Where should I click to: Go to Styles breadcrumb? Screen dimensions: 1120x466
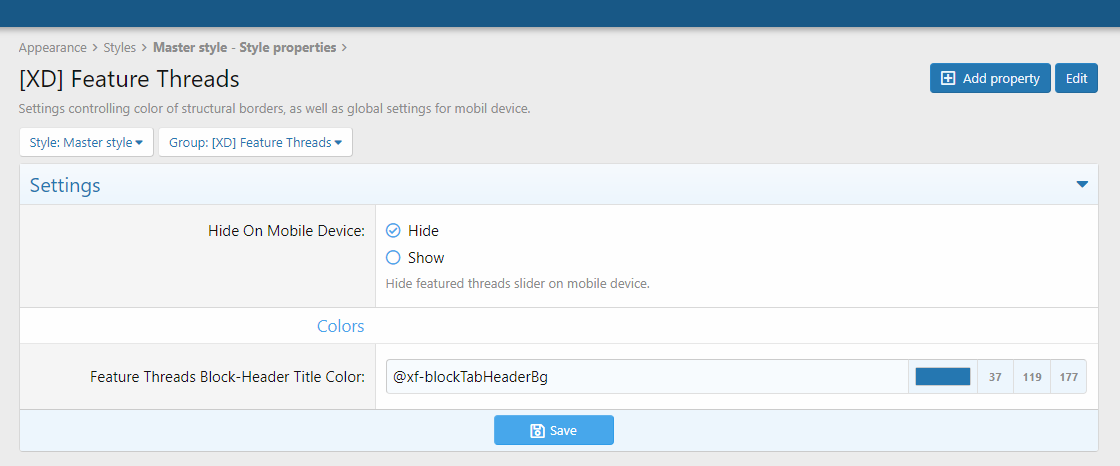pyautogui.click(x=120, y=47)
